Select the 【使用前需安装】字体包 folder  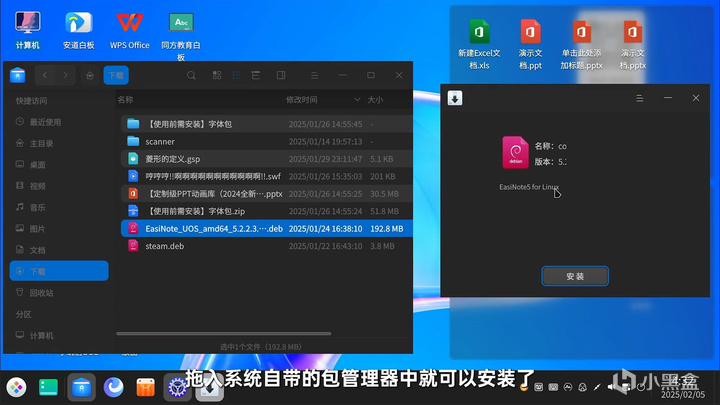pos(266,124)
